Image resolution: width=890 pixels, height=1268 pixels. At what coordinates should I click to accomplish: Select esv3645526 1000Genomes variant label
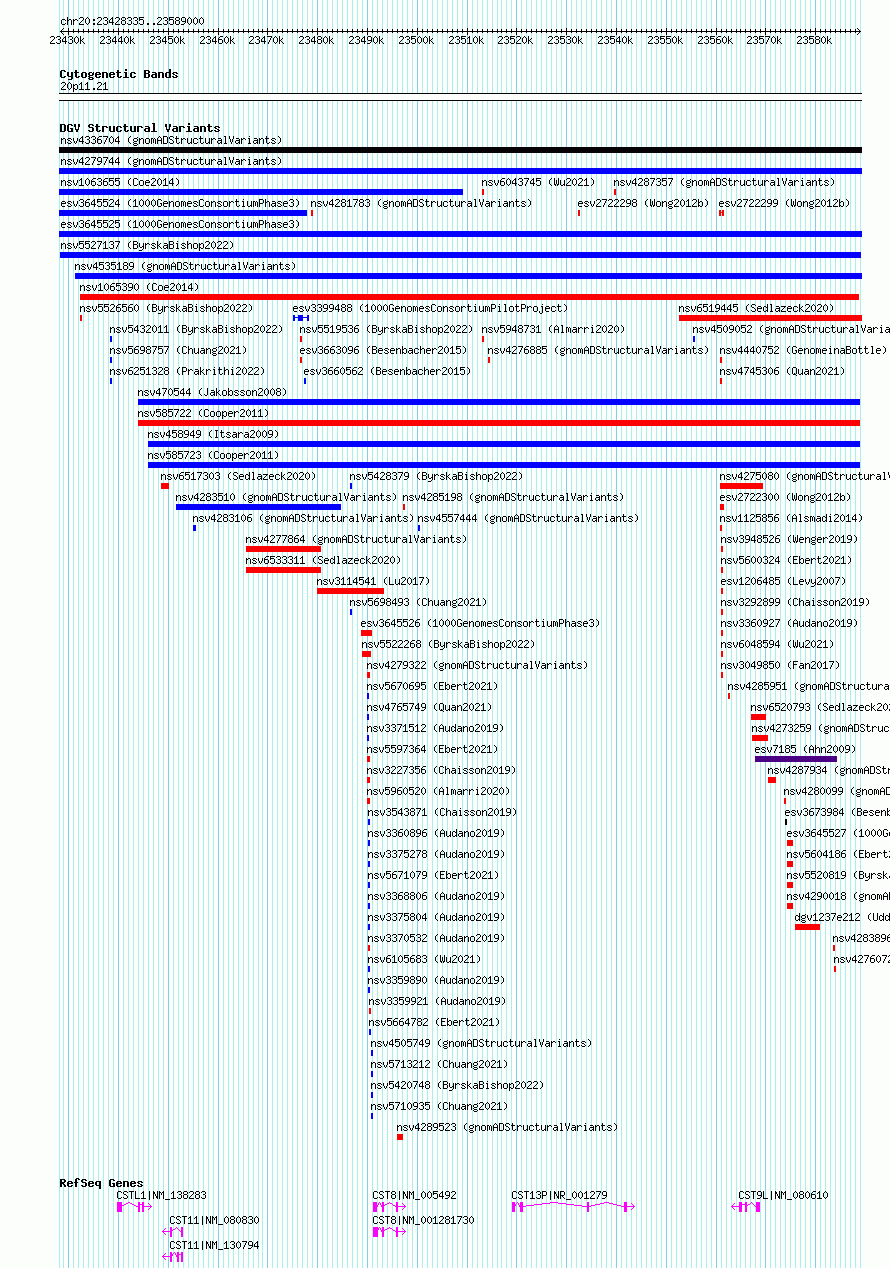point(480,623)
